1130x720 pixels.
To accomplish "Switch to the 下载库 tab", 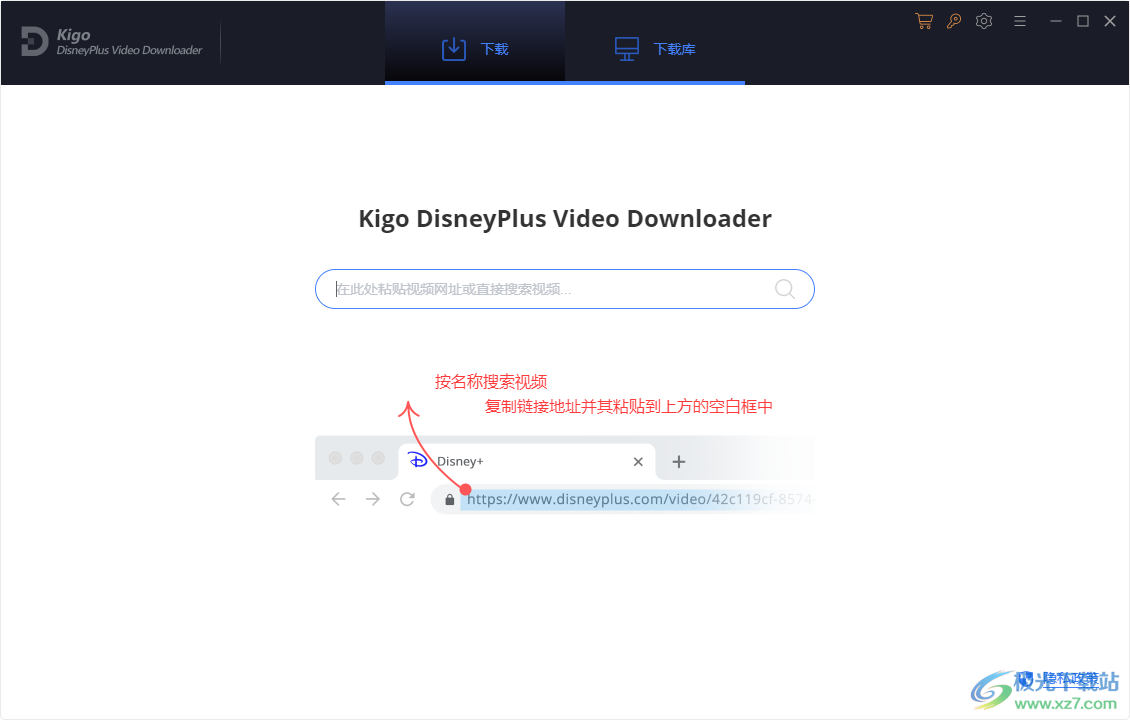I will [x=655, y=43].
